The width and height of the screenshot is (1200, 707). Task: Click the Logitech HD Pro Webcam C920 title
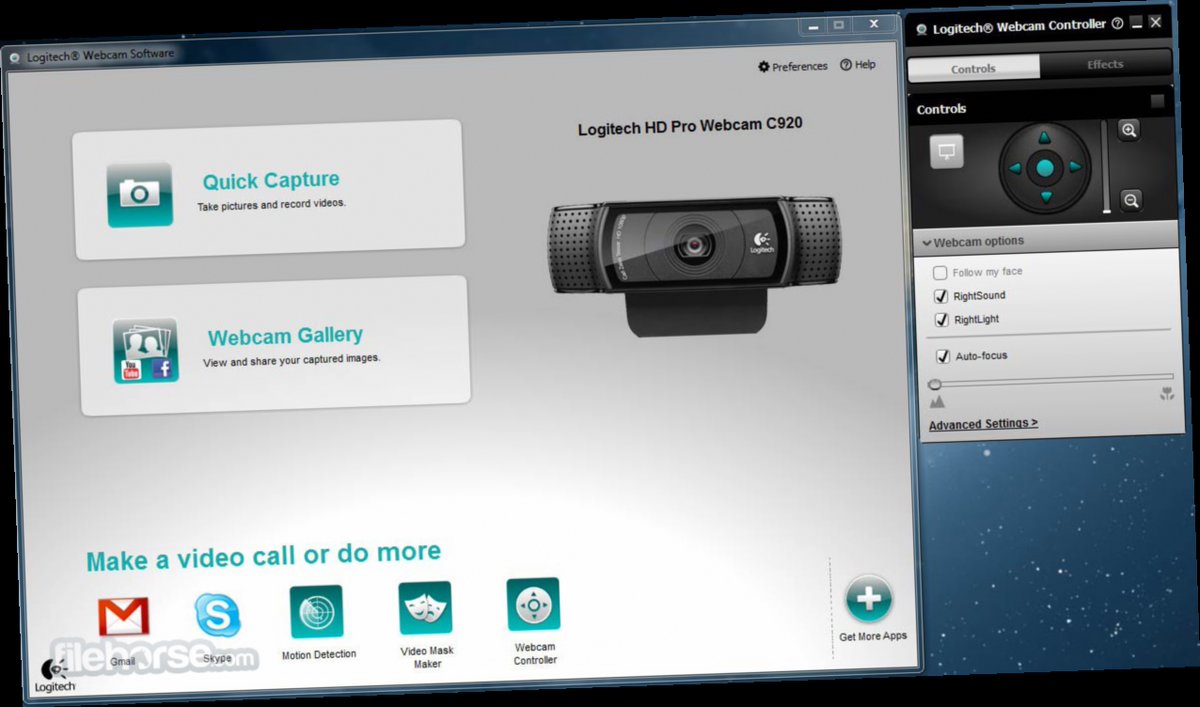690,127
